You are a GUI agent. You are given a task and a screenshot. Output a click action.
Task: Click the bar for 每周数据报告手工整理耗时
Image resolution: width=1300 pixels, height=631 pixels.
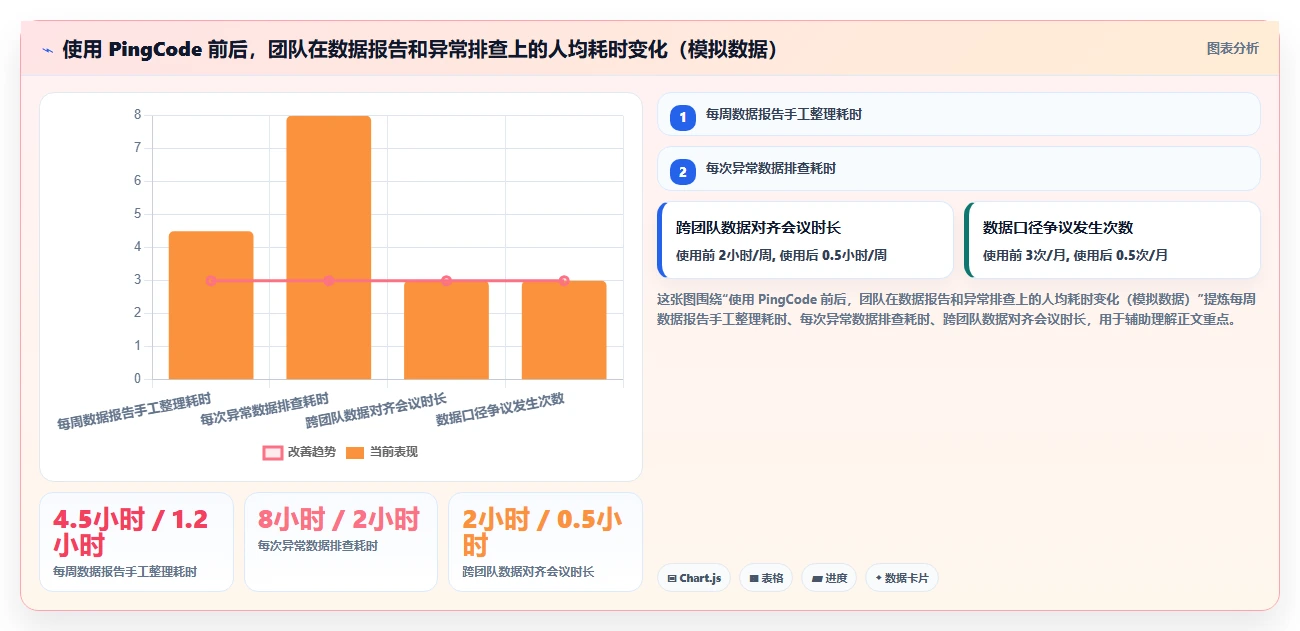pyautogui.click(x=211, y=305)
